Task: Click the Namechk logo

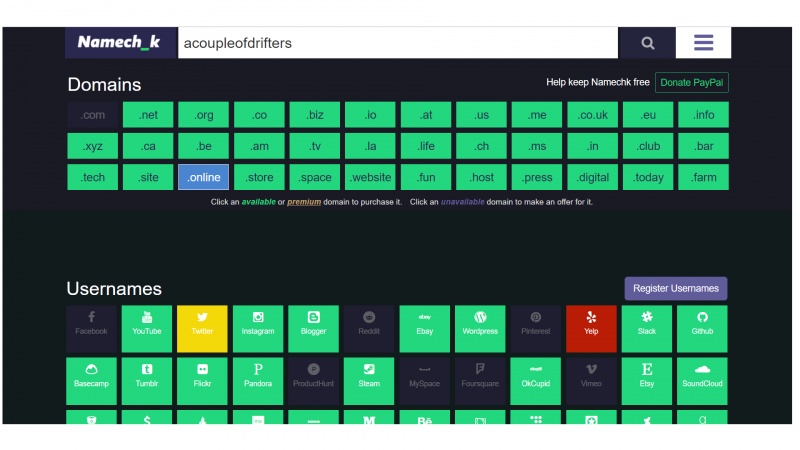Action: (x=121, y=43)
